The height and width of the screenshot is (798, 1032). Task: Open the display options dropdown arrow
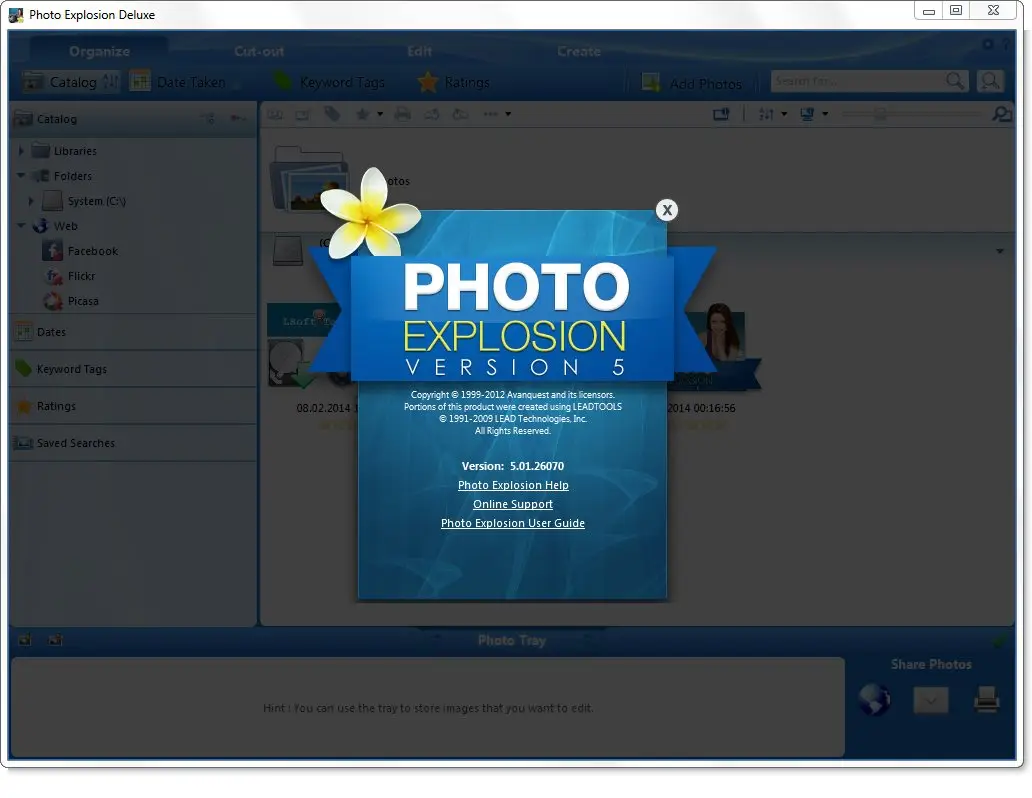pyautogui.click(x=825, y=115)
